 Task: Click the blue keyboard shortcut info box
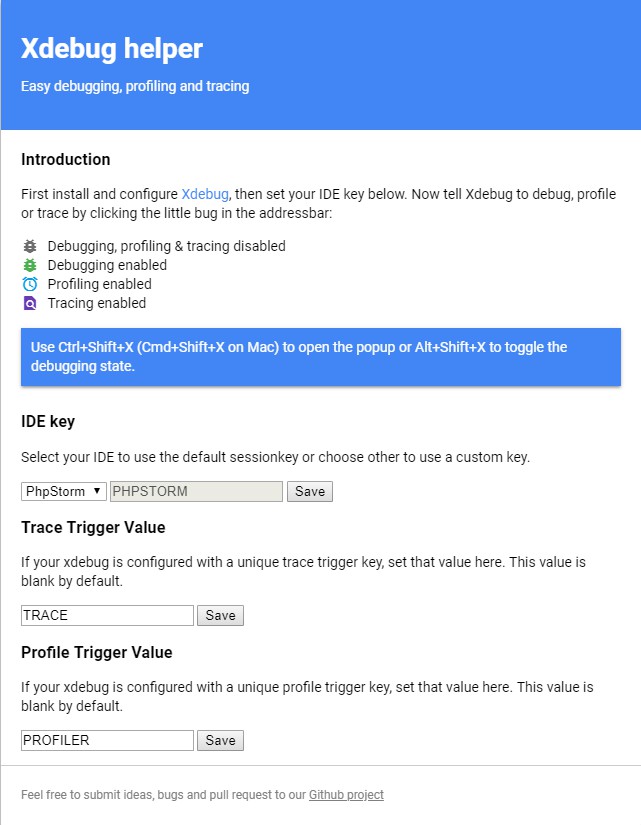[320, 356]
